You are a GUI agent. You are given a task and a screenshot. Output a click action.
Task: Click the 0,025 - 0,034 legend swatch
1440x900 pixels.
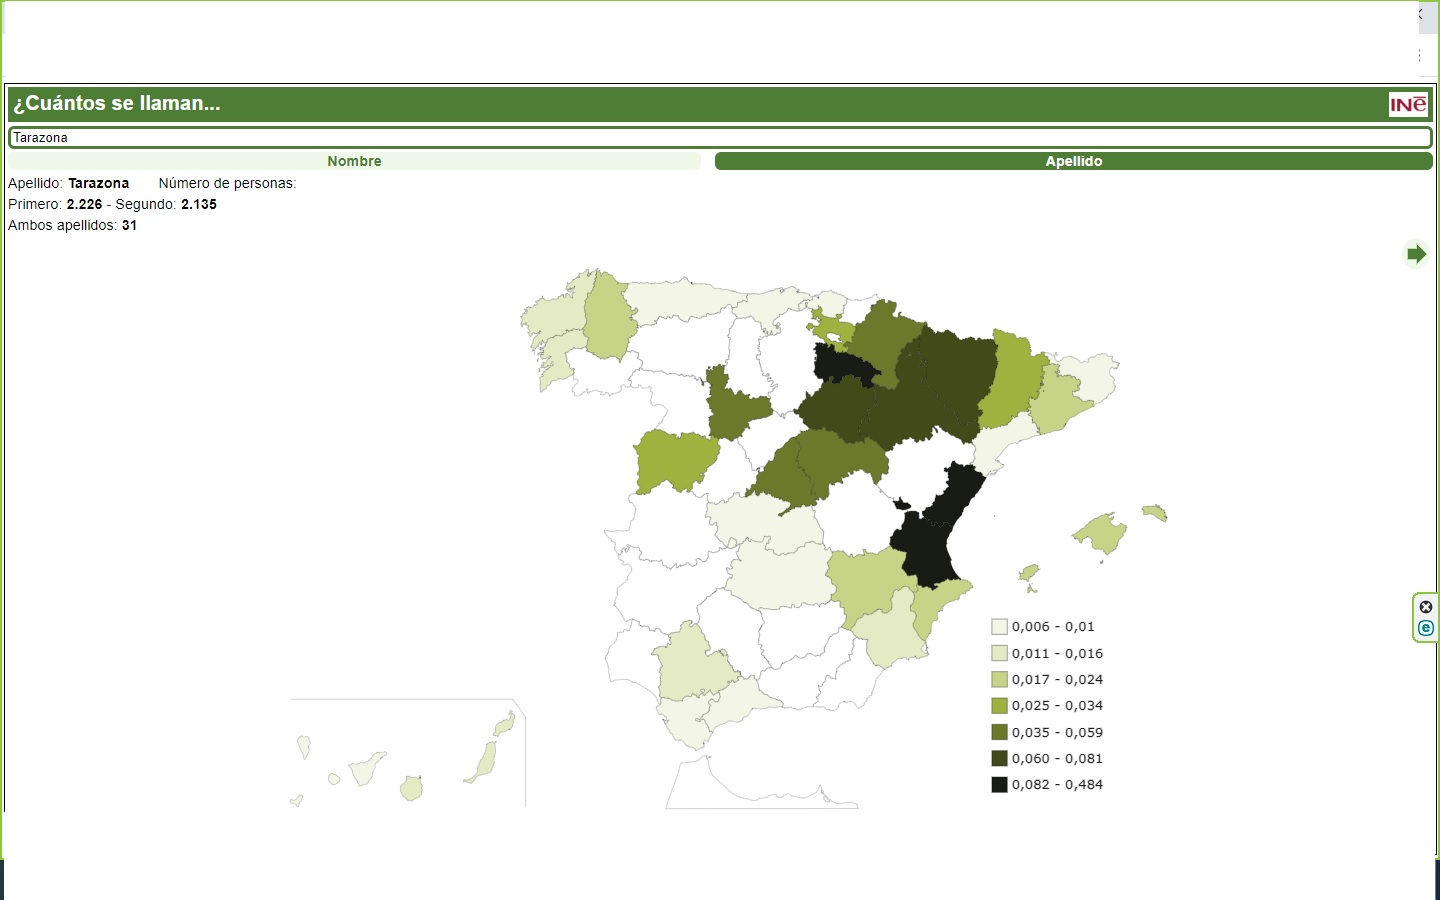999,706
